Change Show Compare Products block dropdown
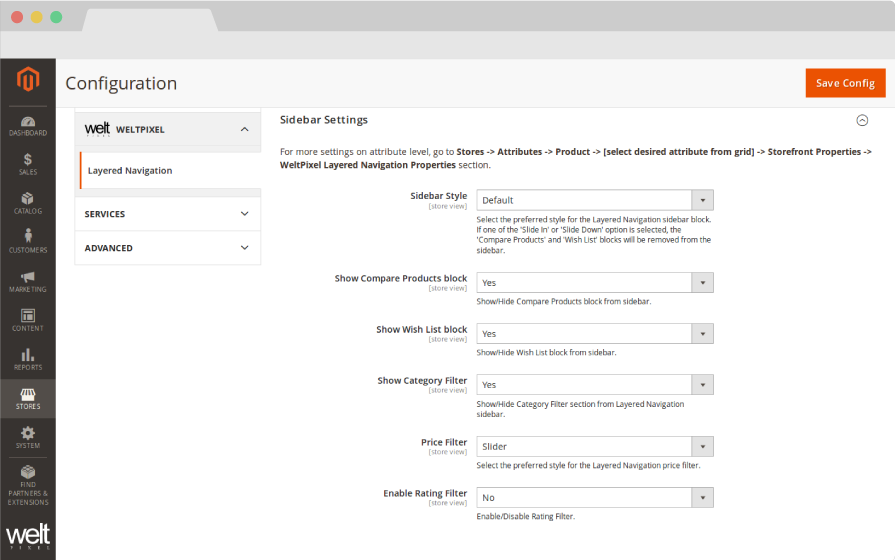Viewport: 895px width, 560px height. click(594, 283)
